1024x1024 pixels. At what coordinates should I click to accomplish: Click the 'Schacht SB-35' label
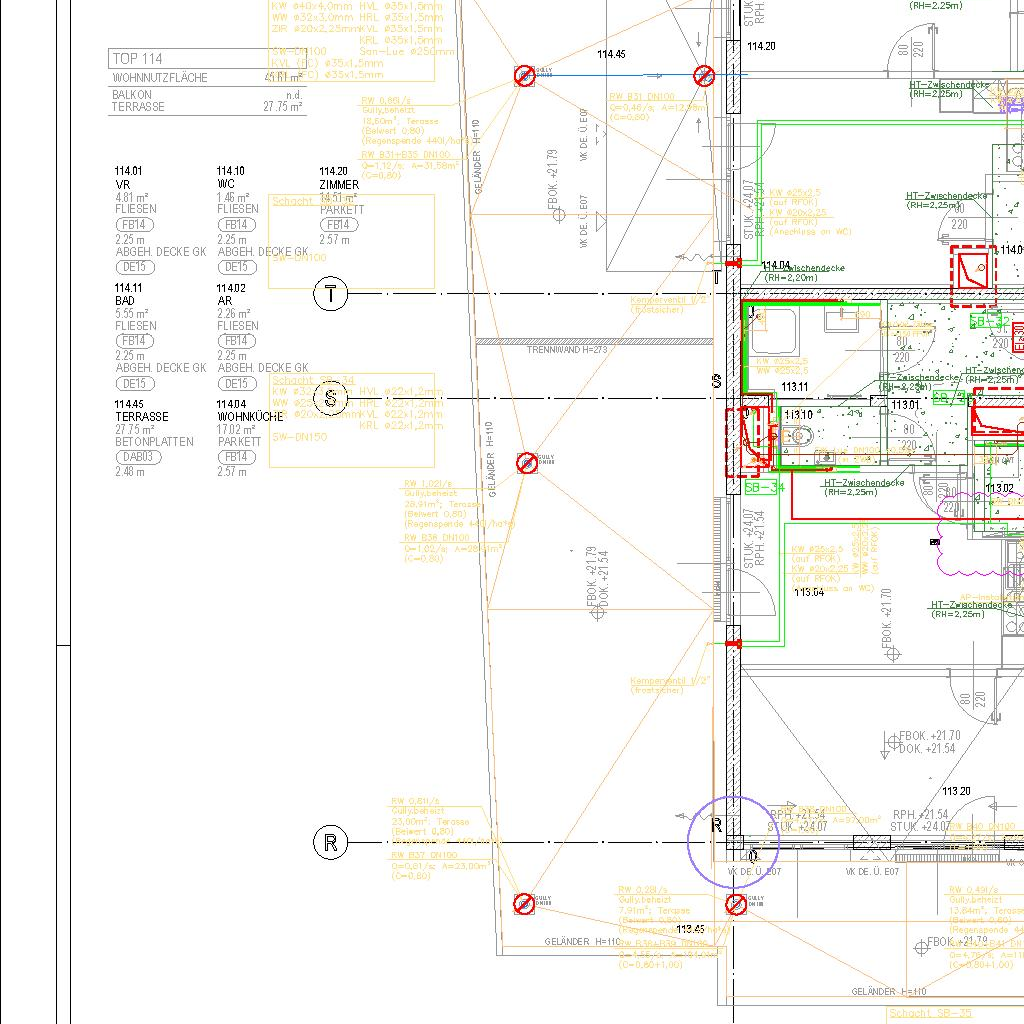(930, 1014)
